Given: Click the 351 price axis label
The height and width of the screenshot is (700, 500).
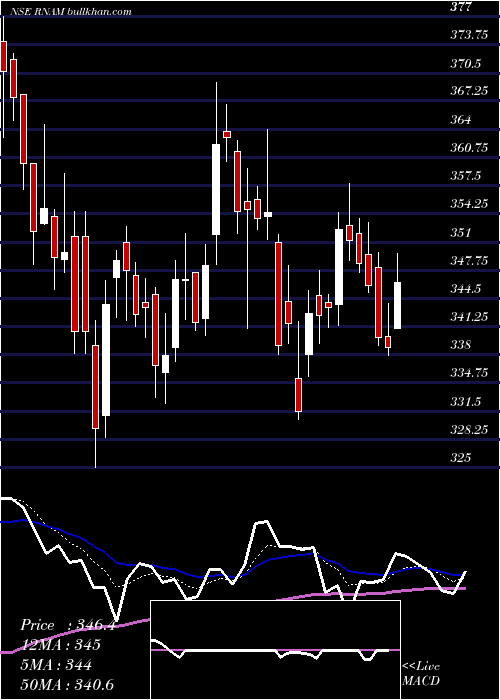Looking at the screenshot, I should [461, 232].
